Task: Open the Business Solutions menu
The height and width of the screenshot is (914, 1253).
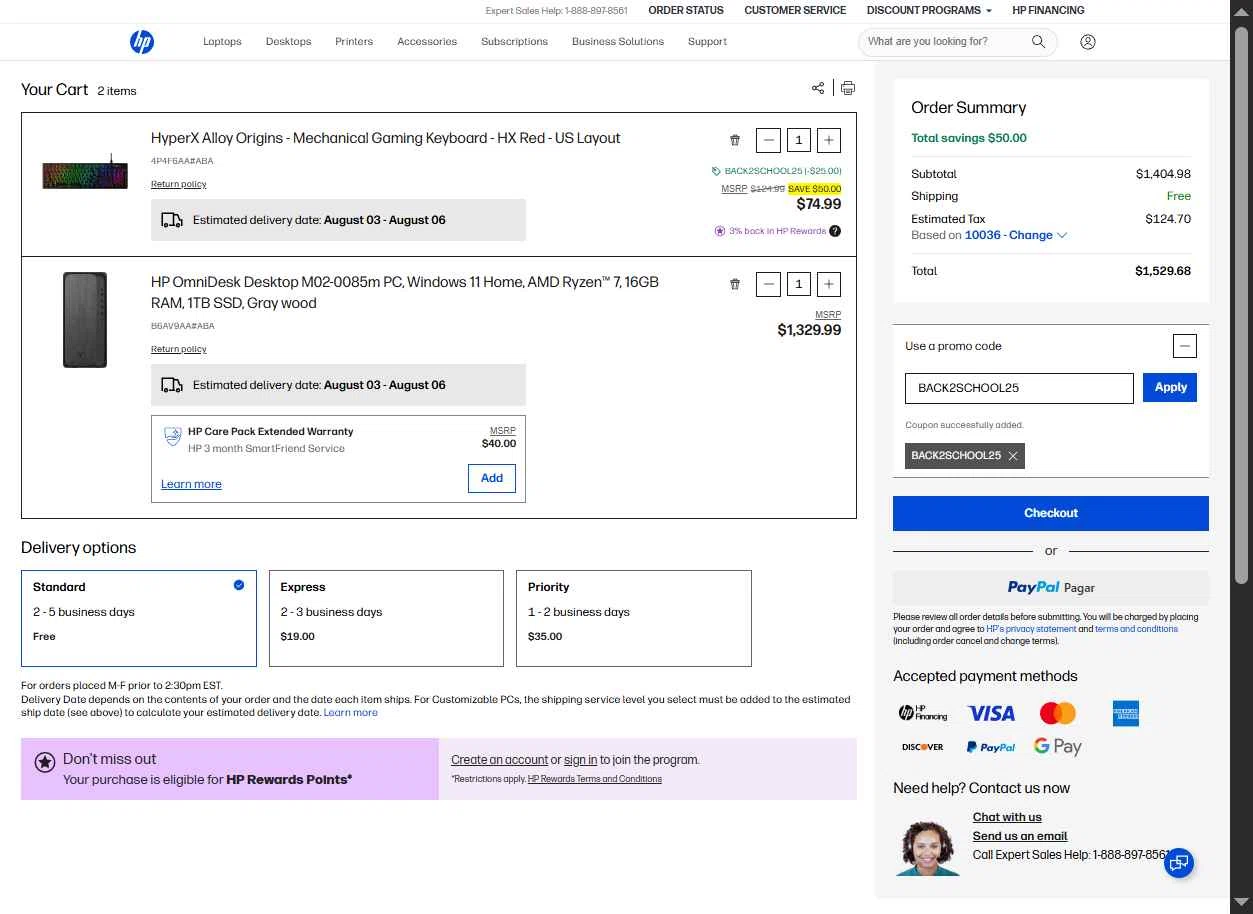Action: click(618, 42)
